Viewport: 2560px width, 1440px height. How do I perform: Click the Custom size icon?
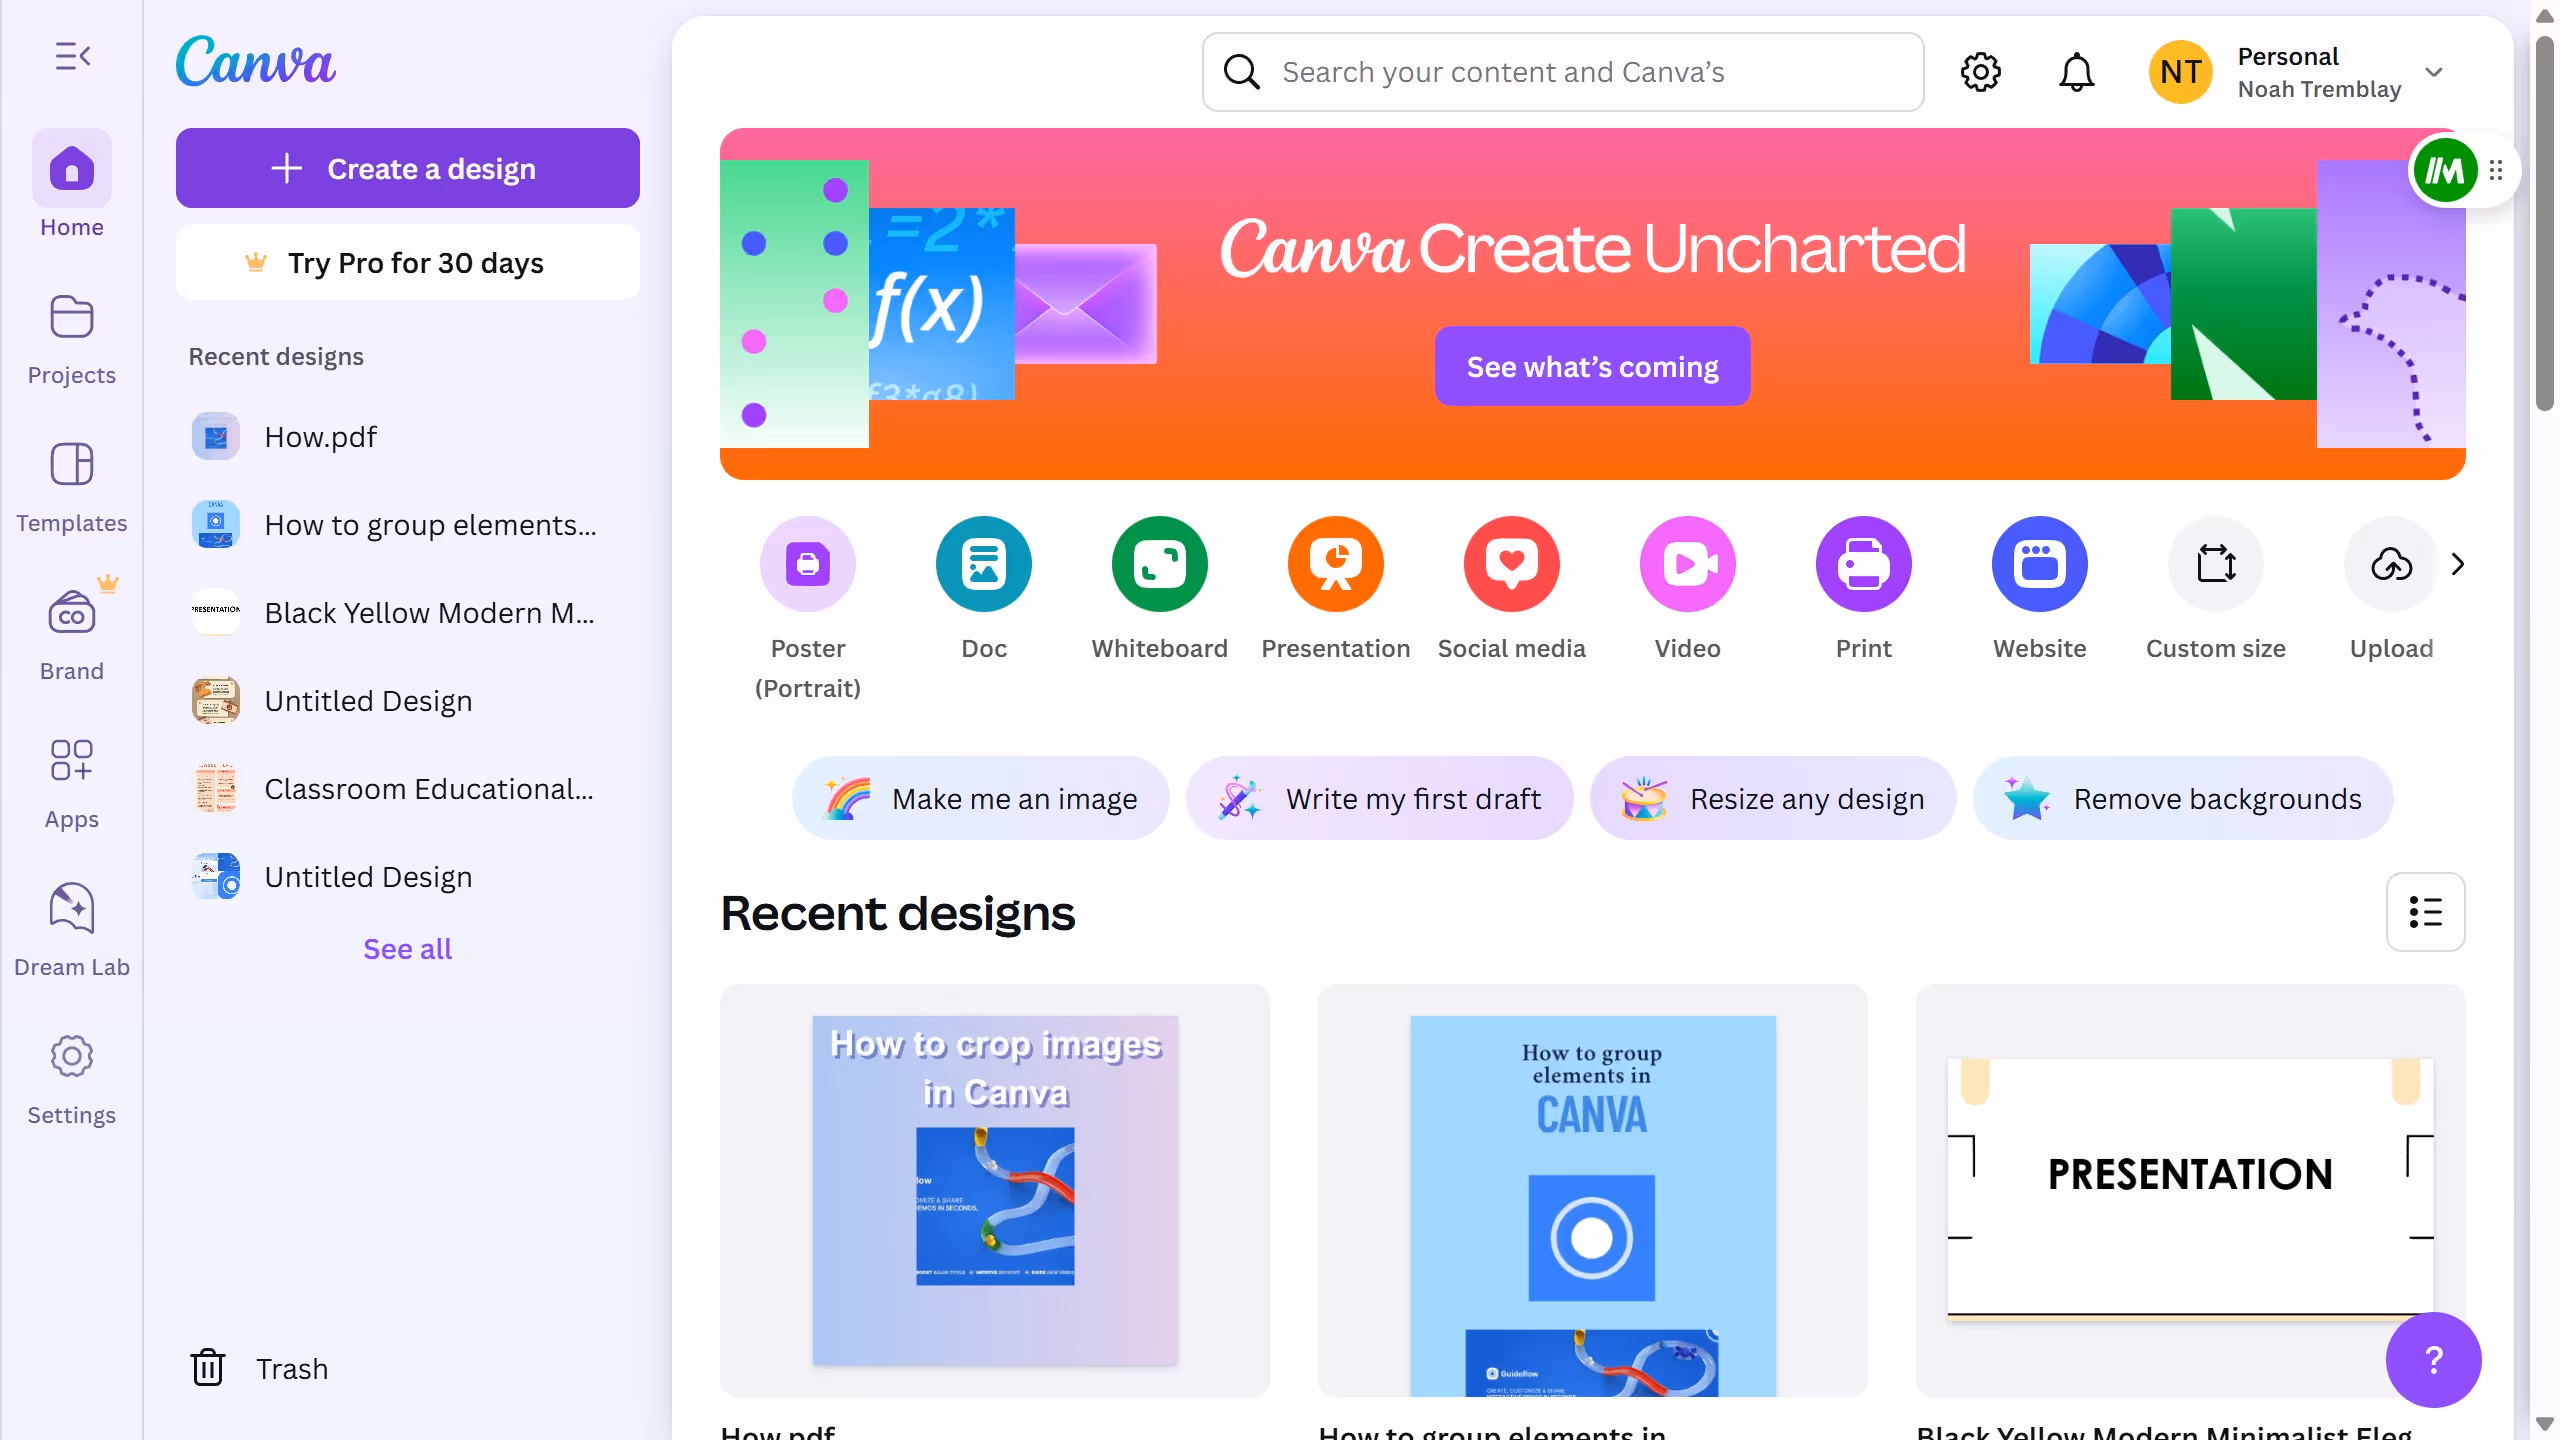[x=2215, y=564]
